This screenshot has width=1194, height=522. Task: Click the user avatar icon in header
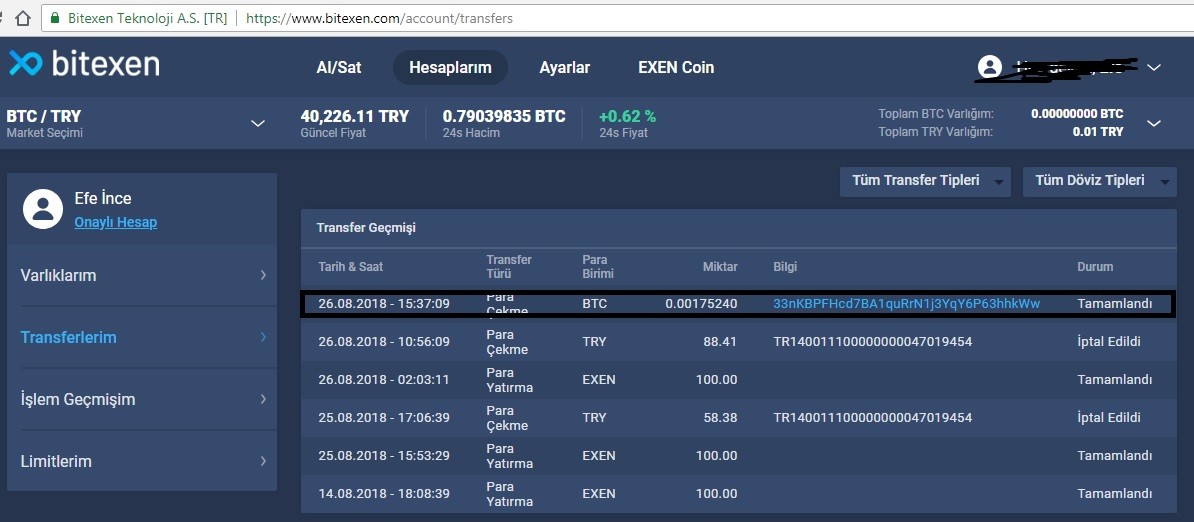tap(989, 67)
